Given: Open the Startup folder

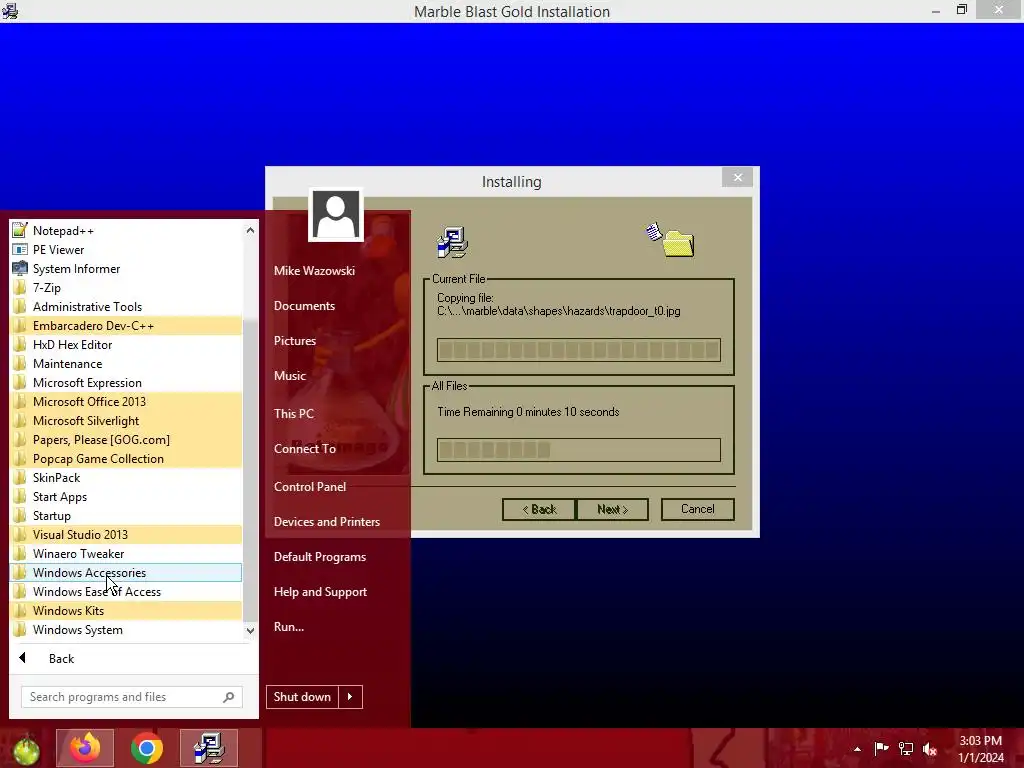Looking at the screenshot, I should click(126, 515).
